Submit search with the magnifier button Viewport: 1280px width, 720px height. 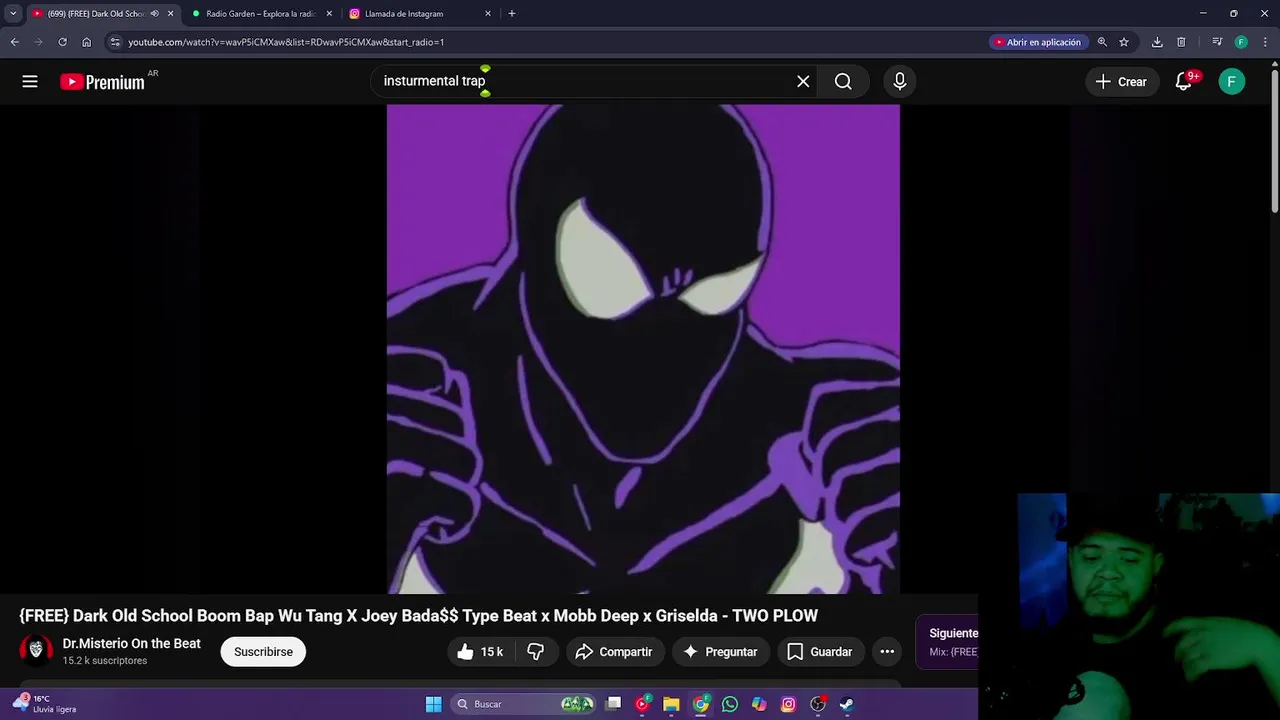click(843, 82)
